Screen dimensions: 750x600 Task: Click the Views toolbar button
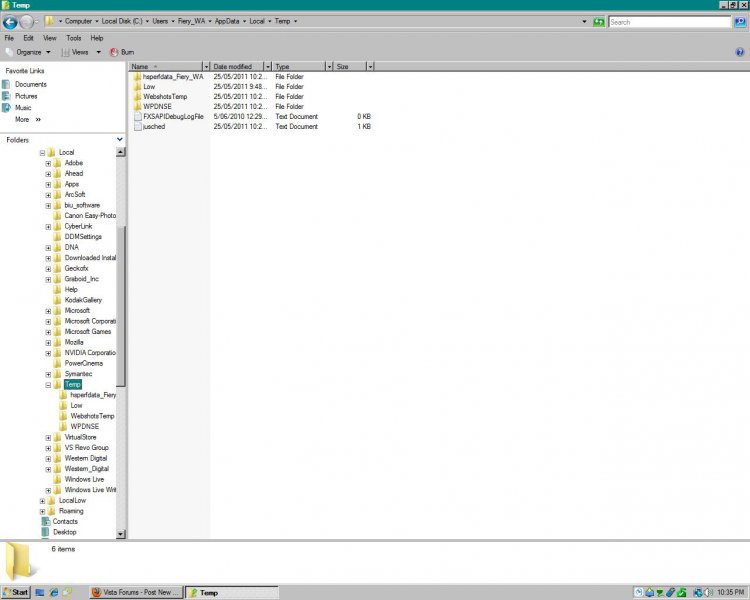(x=75, y=52)
